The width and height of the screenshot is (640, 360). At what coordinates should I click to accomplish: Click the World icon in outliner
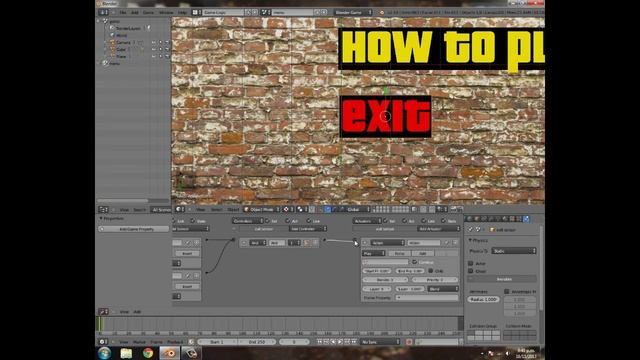112,36
